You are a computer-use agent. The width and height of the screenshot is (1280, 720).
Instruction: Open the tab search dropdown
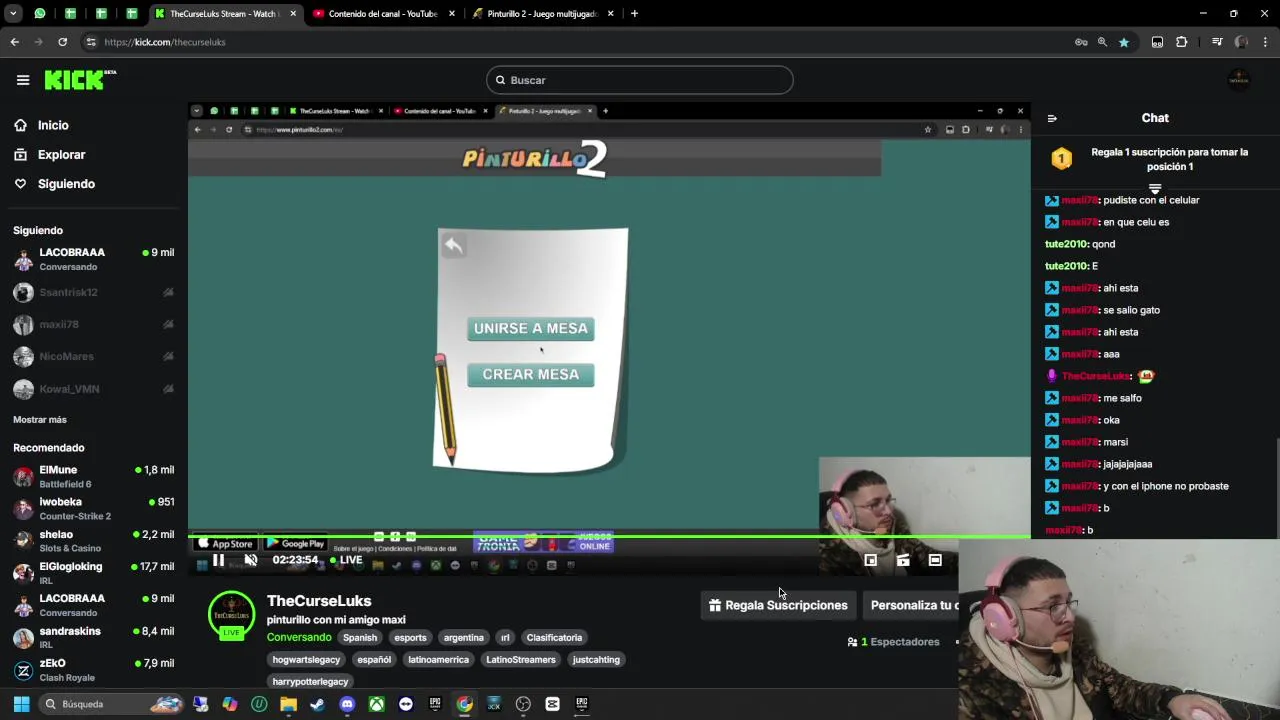click(13, 14)
